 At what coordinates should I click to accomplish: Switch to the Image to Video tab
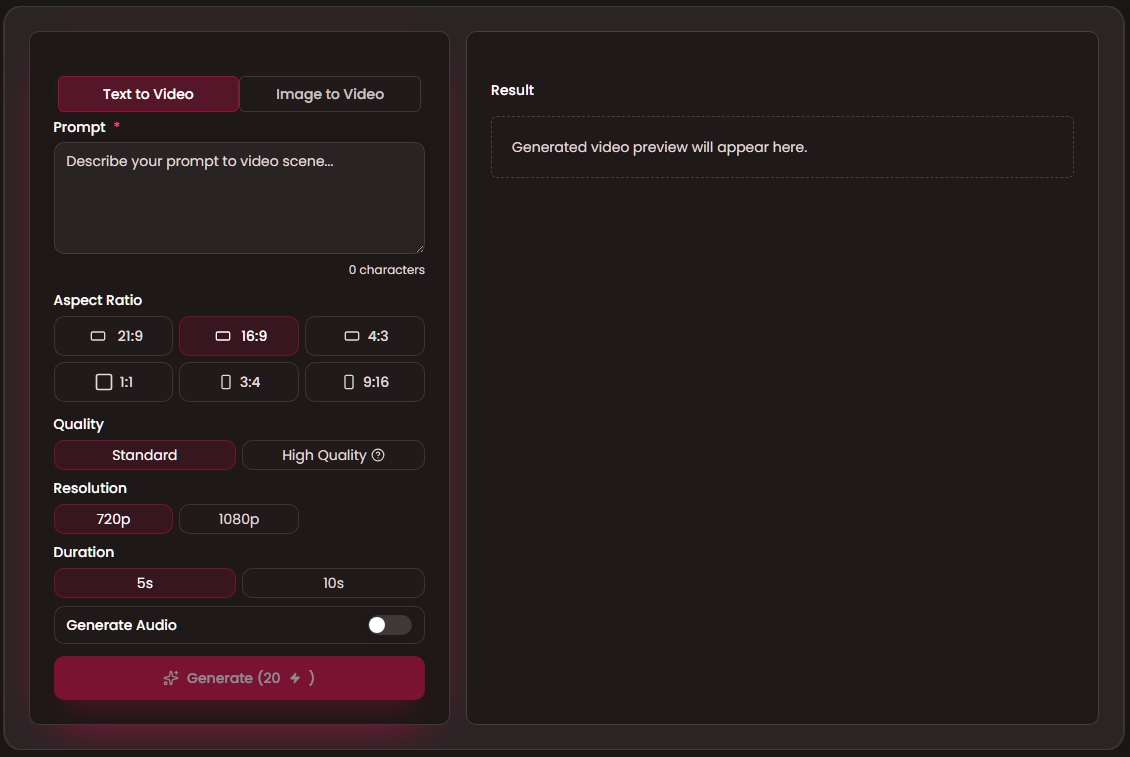pyautogui.click(x=330, y=94)
